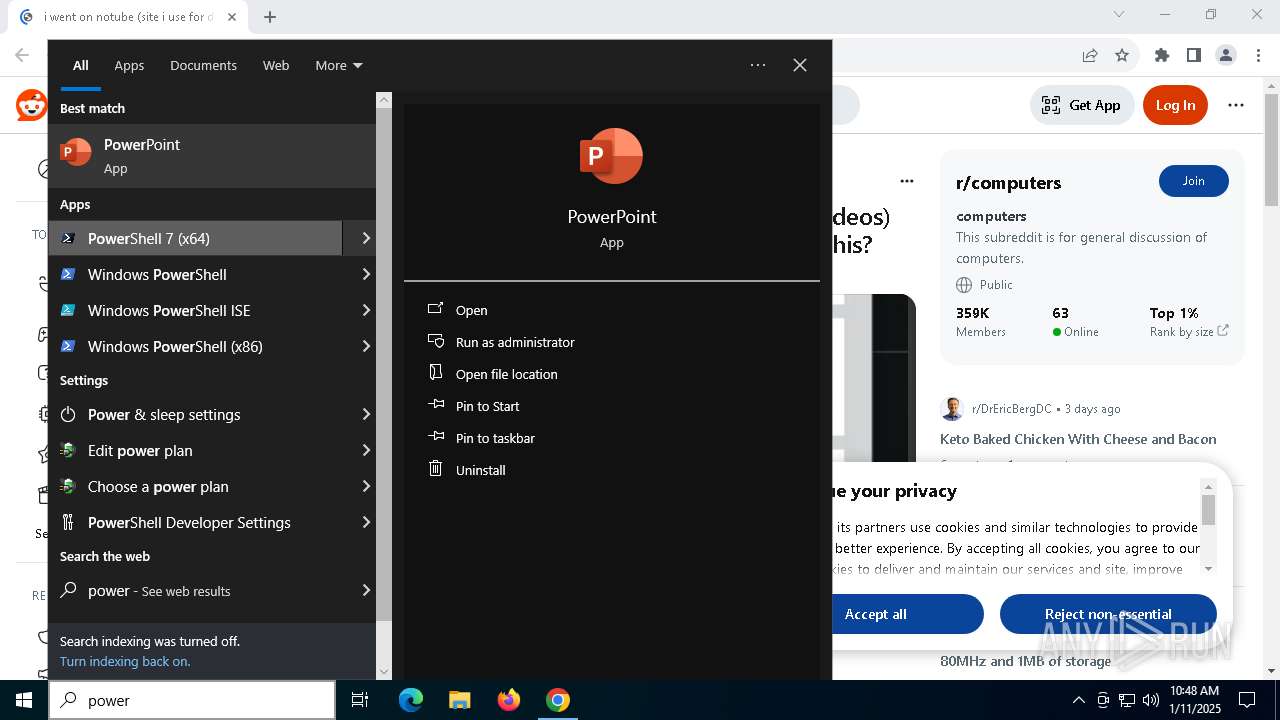Open PowerPoint best match result
Viewport: 1280px width, 720px height.
pos(212,156)
